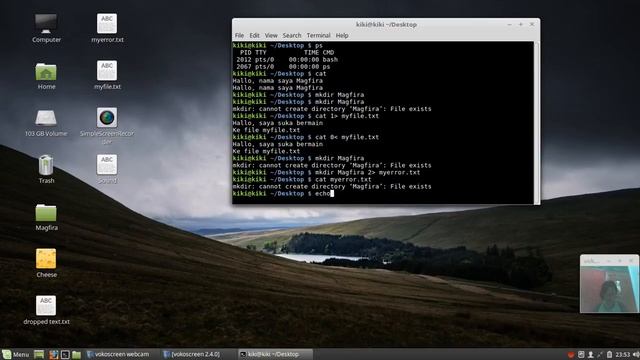Close the terminal window
The image size is (640, 360).
(x=532, y=24)
